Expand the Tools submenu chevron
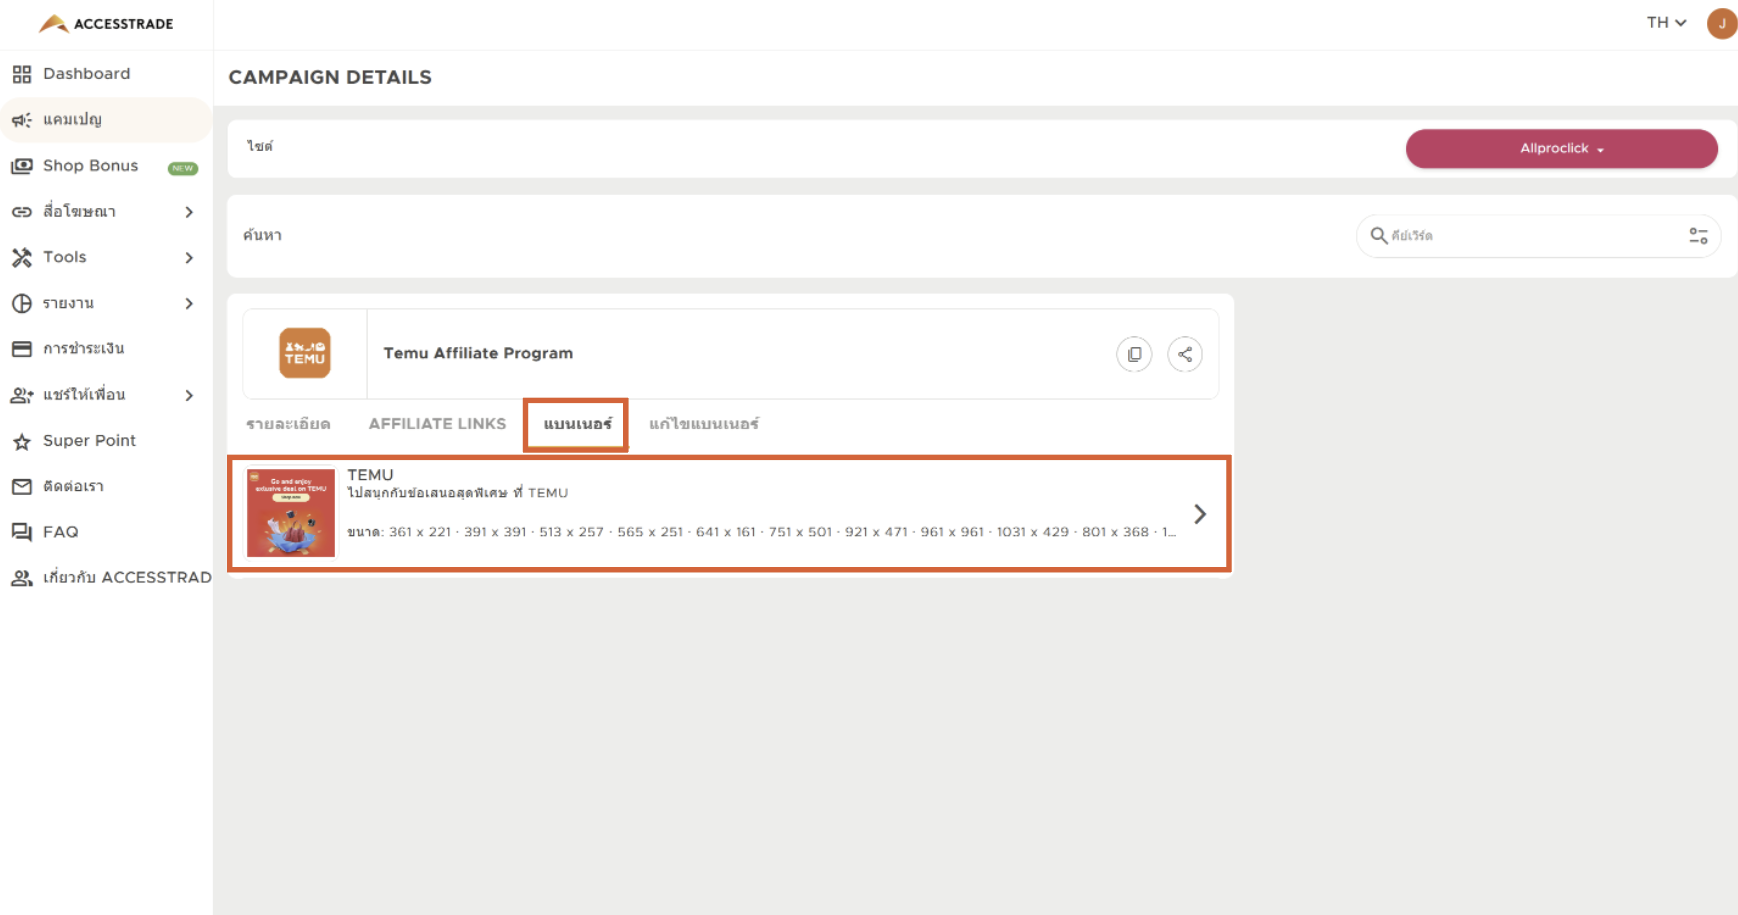The height and width of the screenshot is (915, 1738). tap(189, 258)
